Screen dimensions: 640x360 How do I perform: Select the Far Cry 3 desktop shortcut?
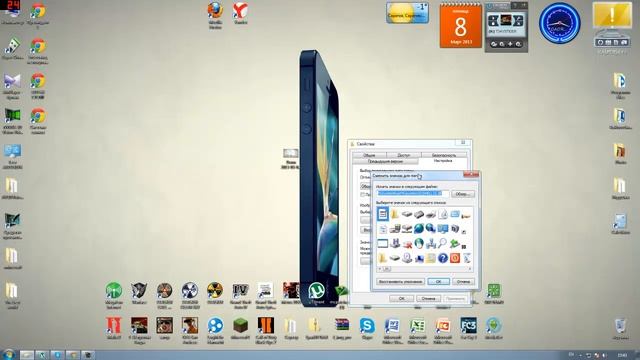(468, 329)
